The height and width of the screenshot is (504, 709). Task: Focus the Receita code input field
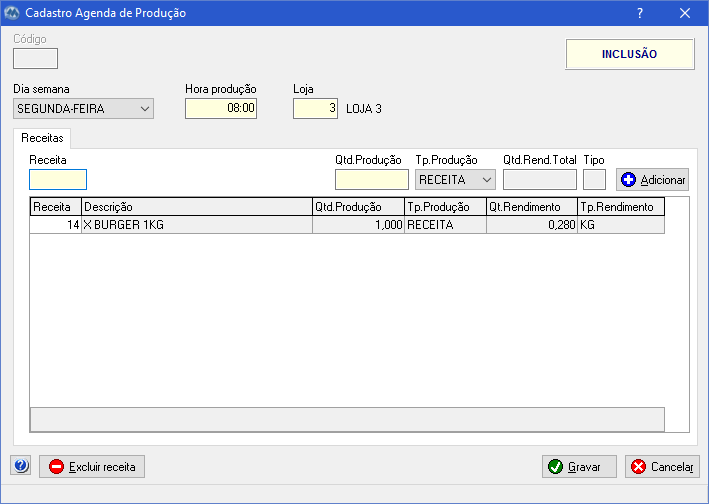pos(58,179)
